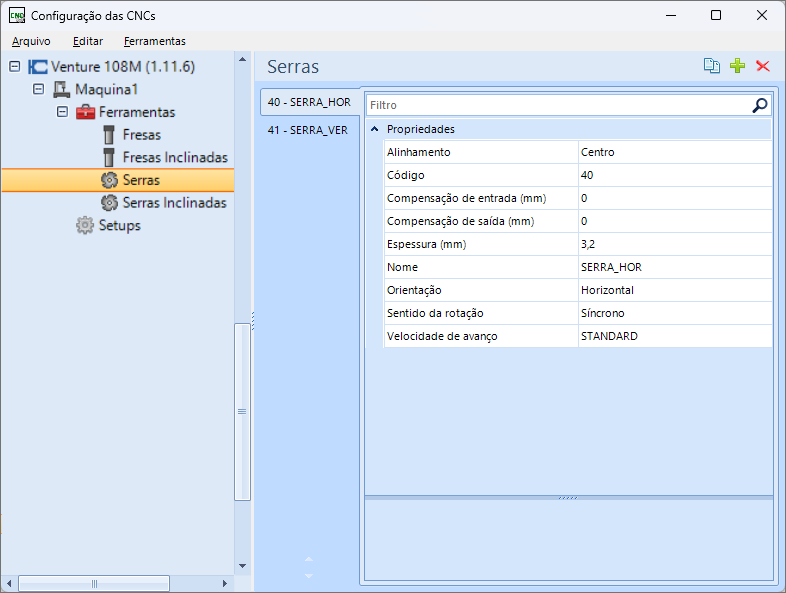This screenshot has height=593, width=786.
Task: Click the Espessura (mm) value cell
Action: [x=674, y=244]
